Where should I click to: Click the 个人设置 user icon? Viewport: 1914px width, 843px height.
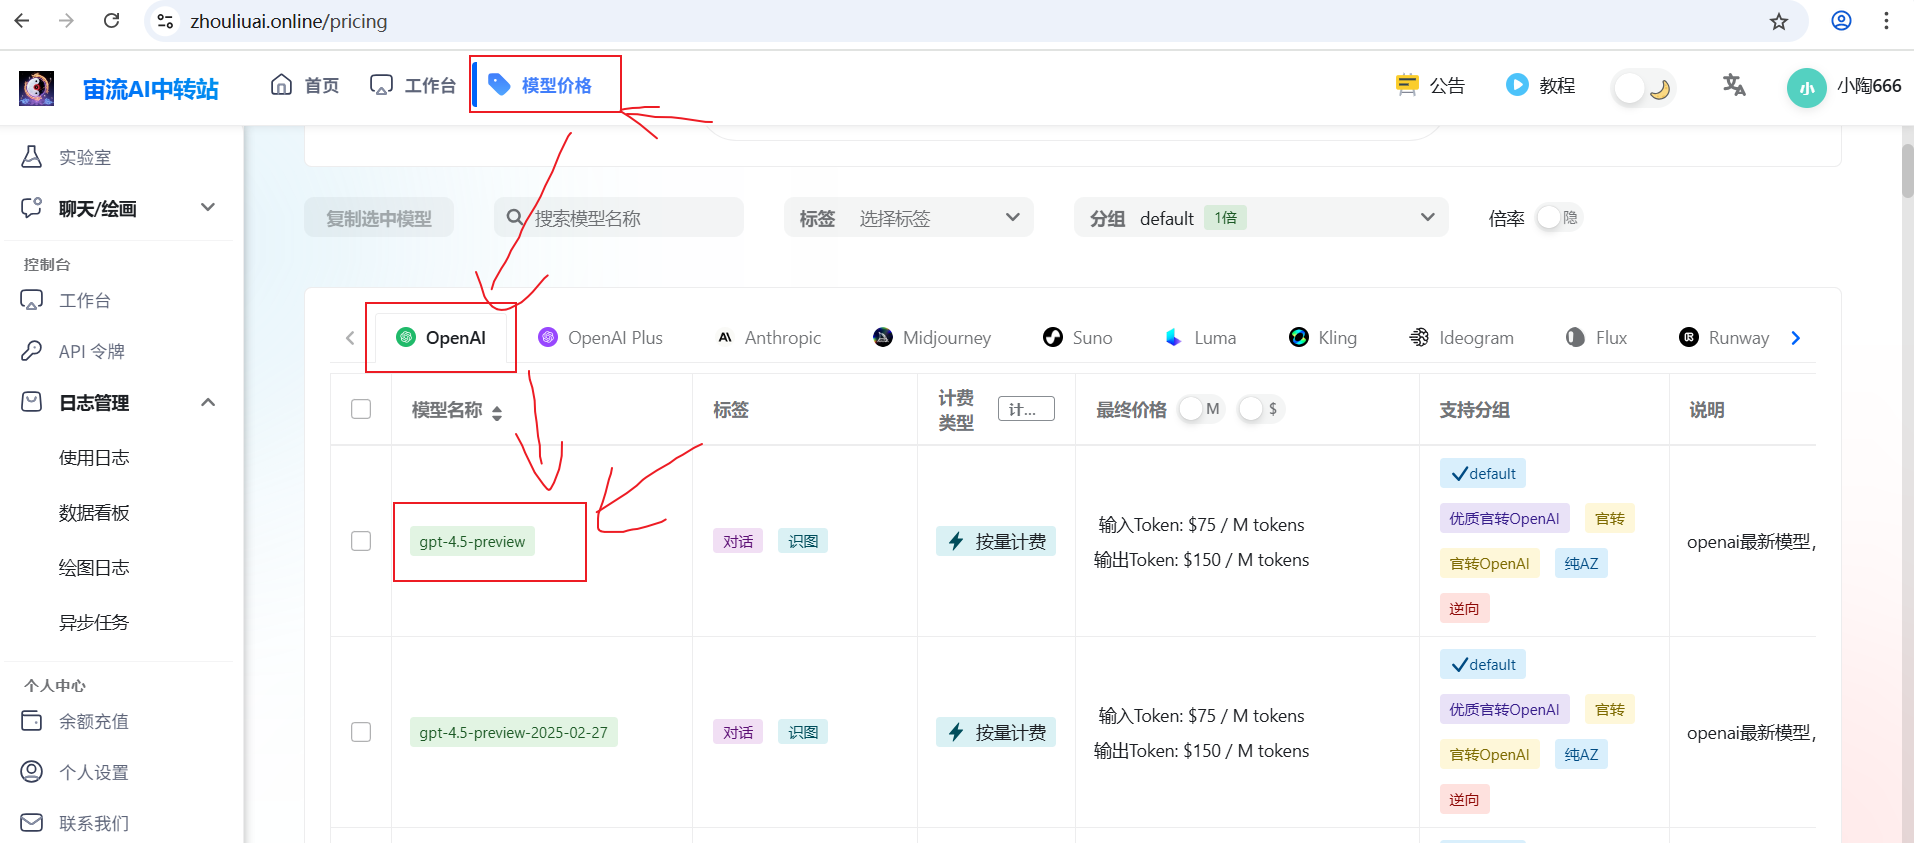[x=32, y=772]
